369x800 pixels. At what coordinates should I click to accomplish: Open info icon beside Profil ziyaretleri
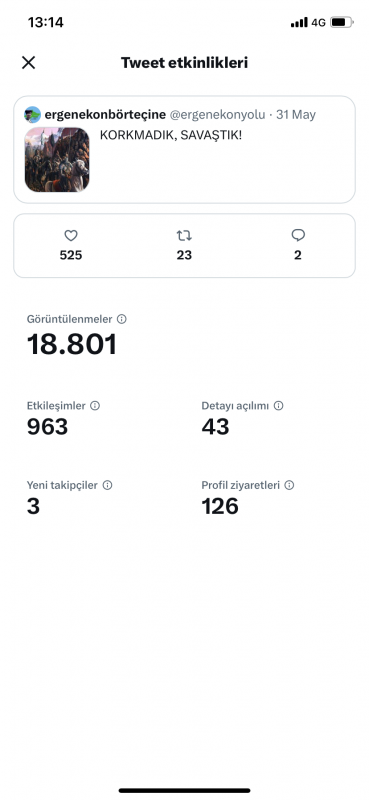[x=289, y=485]
